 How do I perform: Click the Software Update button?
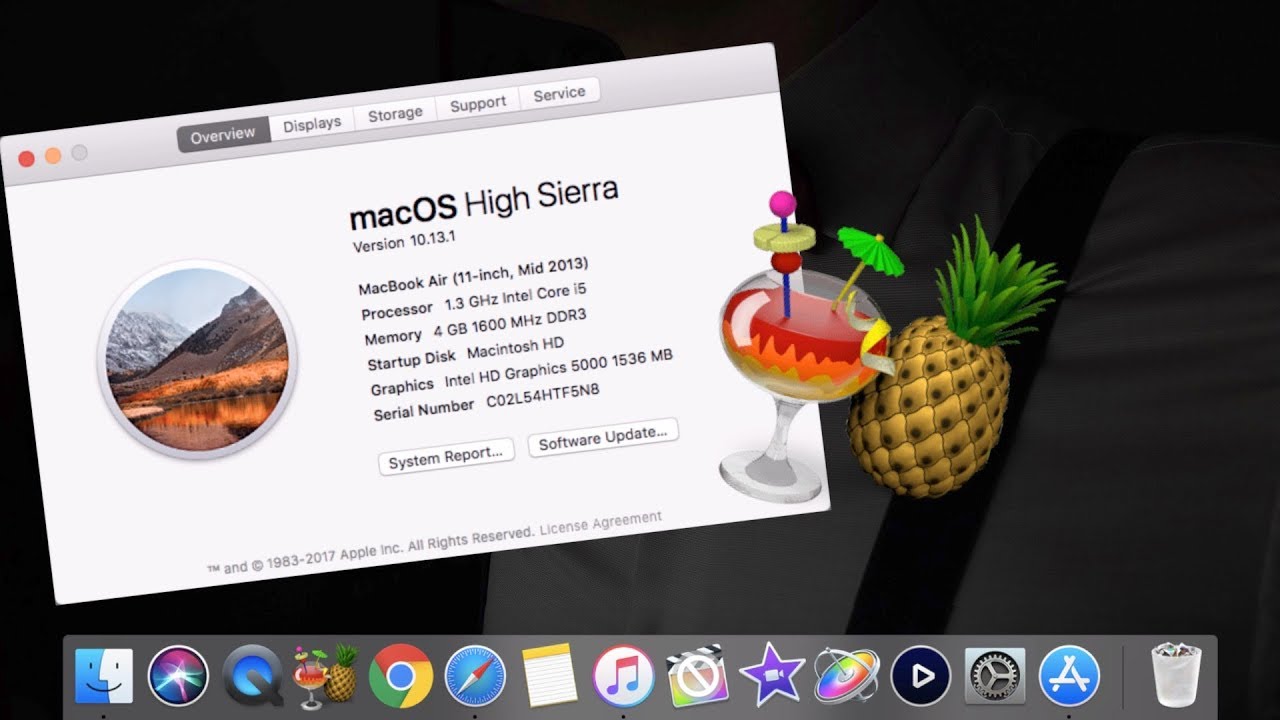pos(603,438)
